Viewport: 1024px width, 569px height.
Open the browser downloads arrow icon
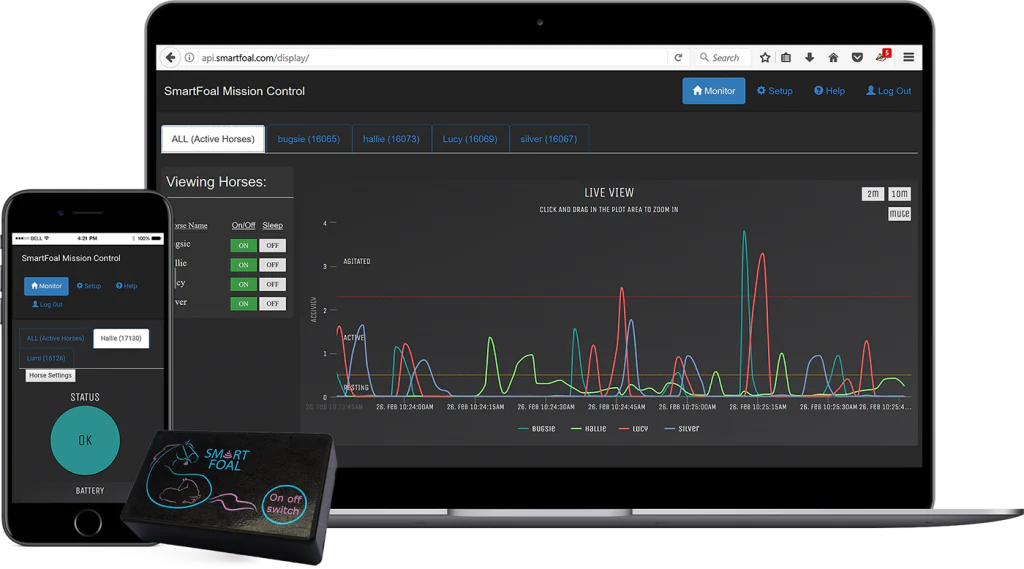pos(809,58)
